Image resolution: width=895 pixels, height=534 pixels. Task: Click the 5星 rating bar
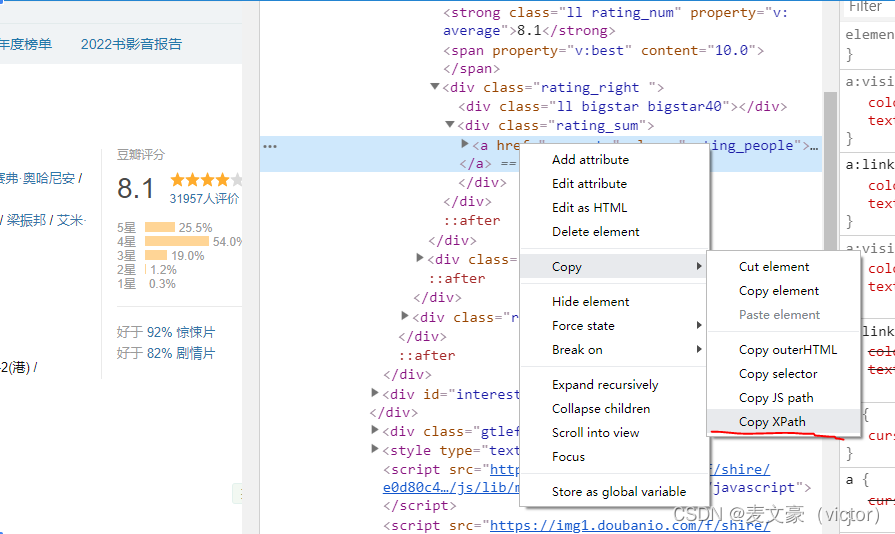160,228
